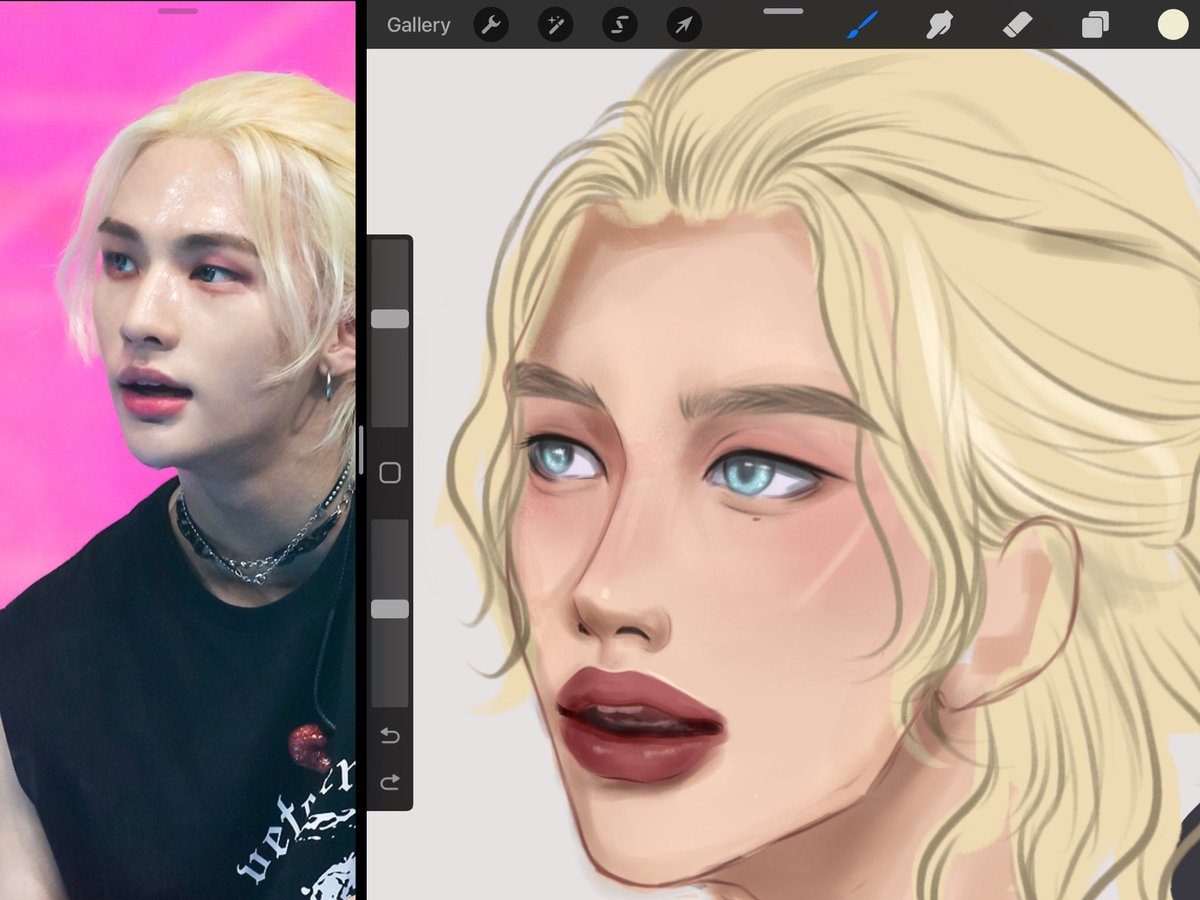Tap the top handle of reference photo app

[x=178, y=11]
